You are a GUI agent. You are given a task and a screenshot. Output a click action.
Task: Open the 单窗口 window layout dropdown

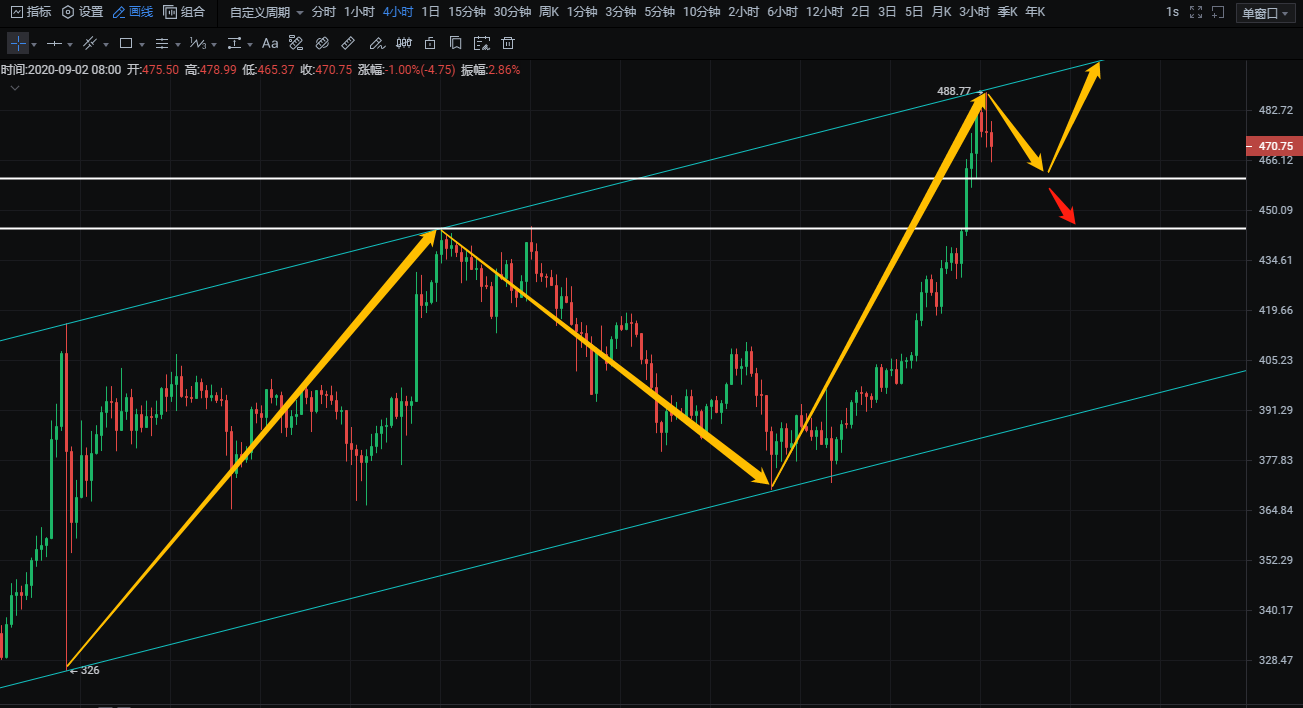click(x=1265, y=13)
